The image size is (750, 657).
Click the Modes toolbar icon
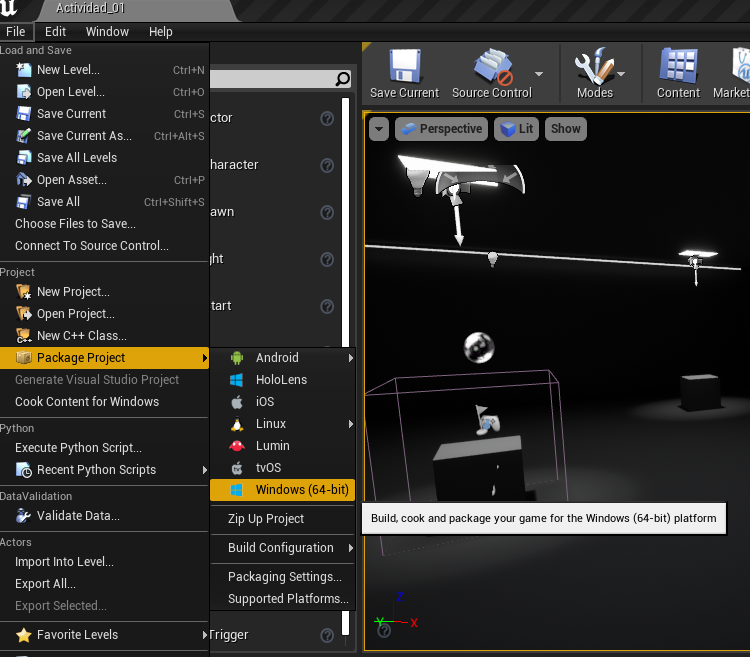coord(594,69)
